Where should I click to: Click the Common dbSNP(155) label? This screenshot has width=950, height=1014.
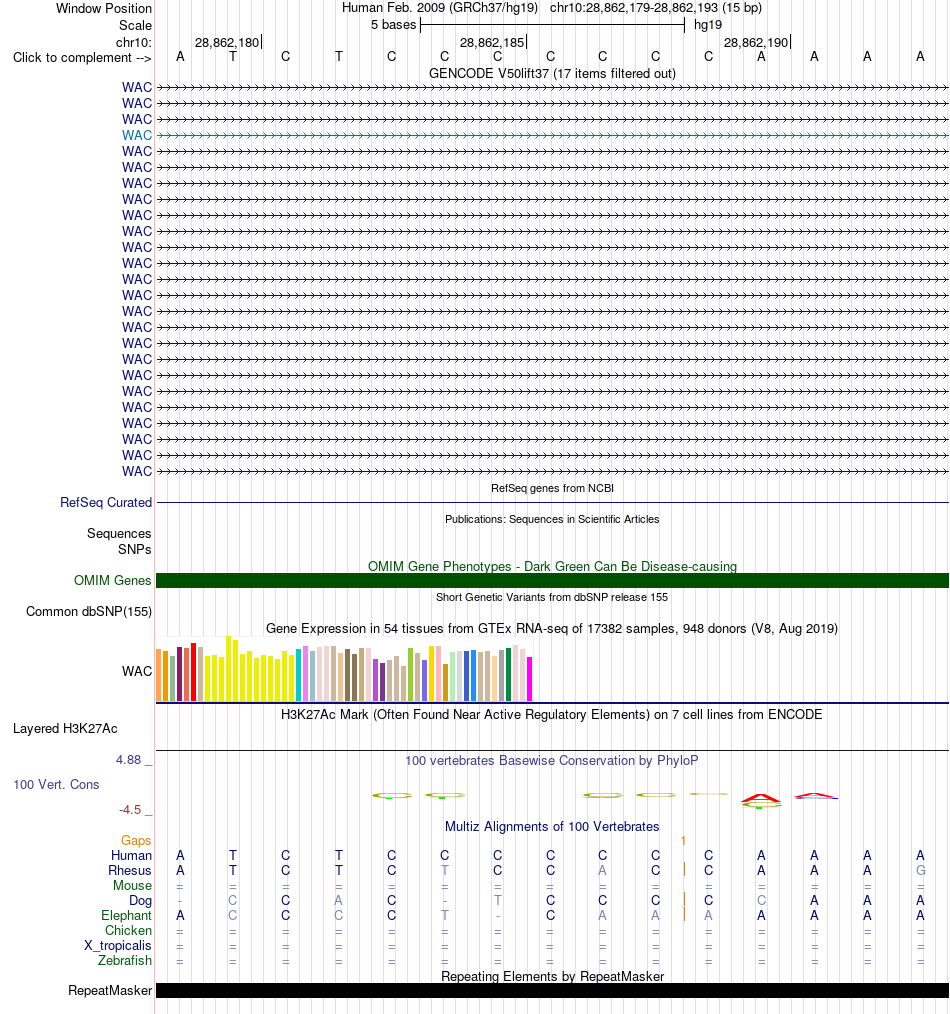point(89,612)
